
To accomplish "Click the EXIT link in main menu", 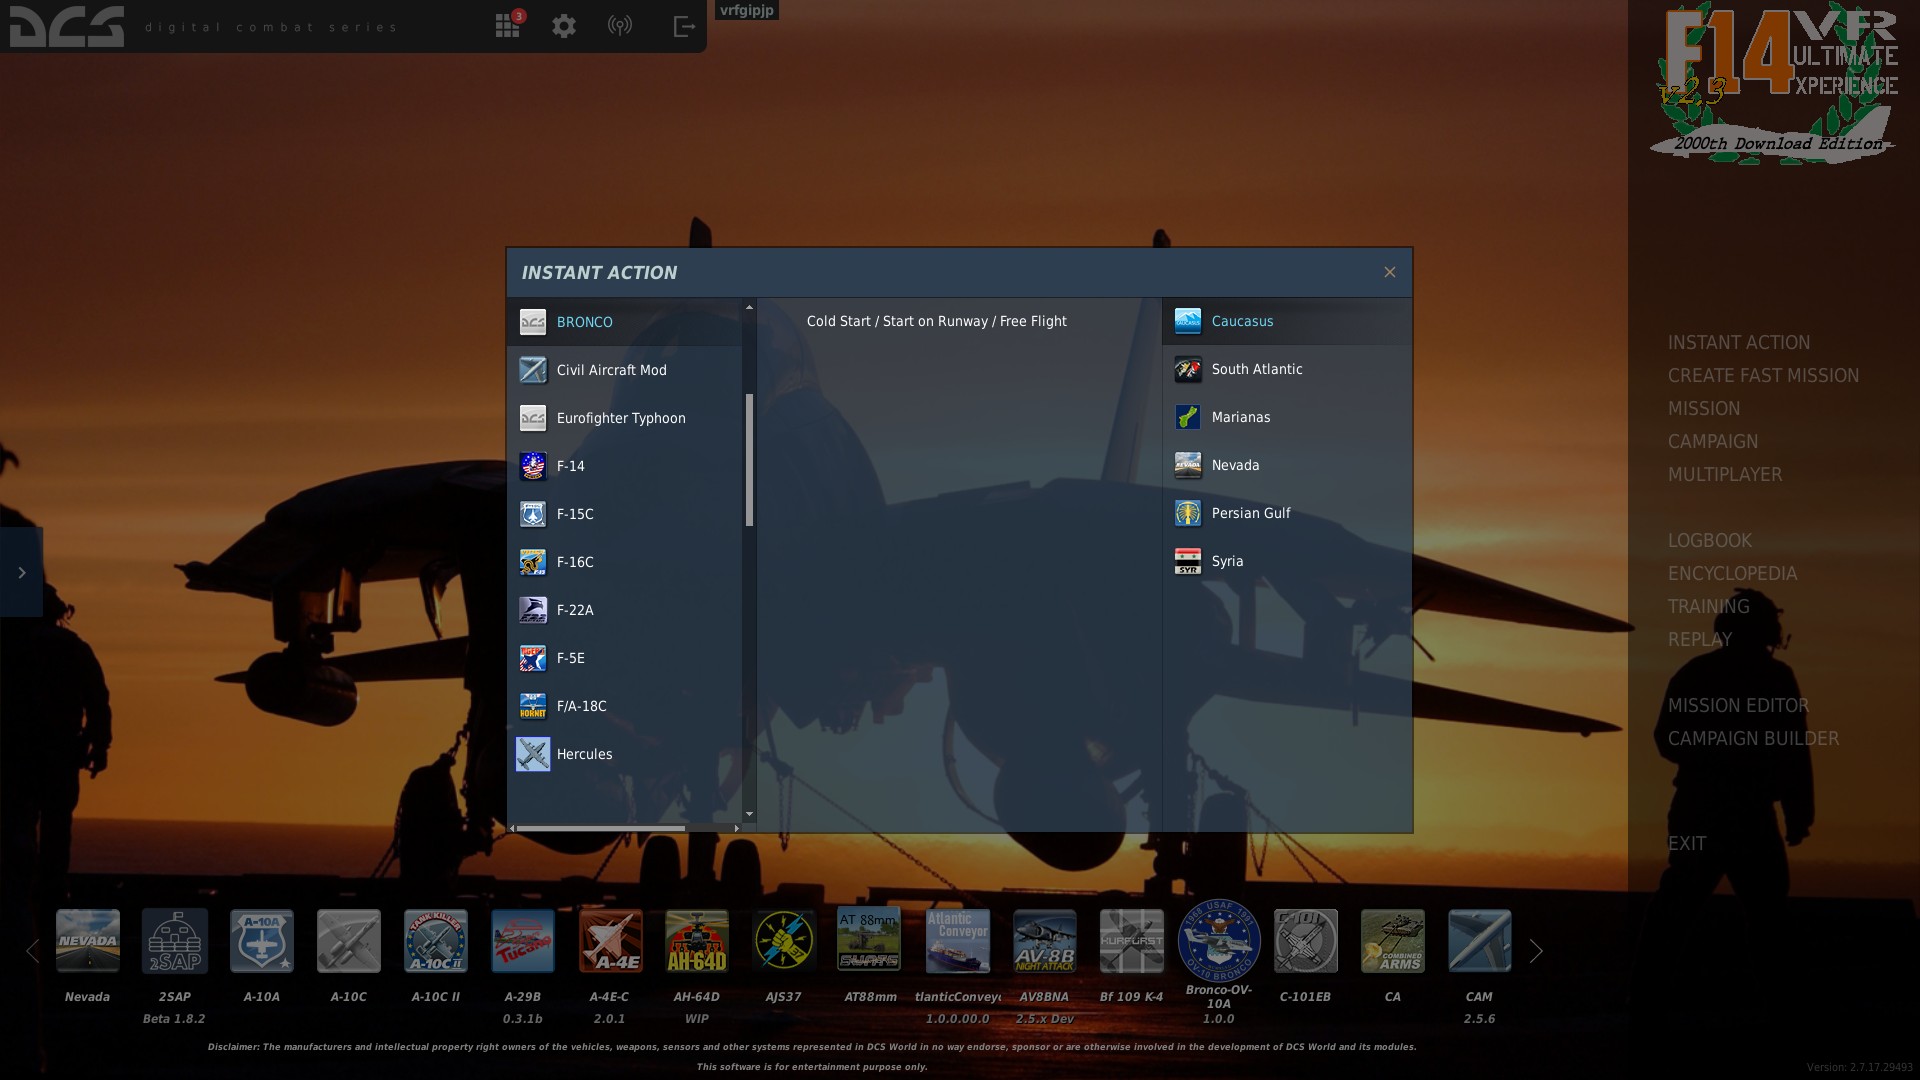I will [1686, 844].
